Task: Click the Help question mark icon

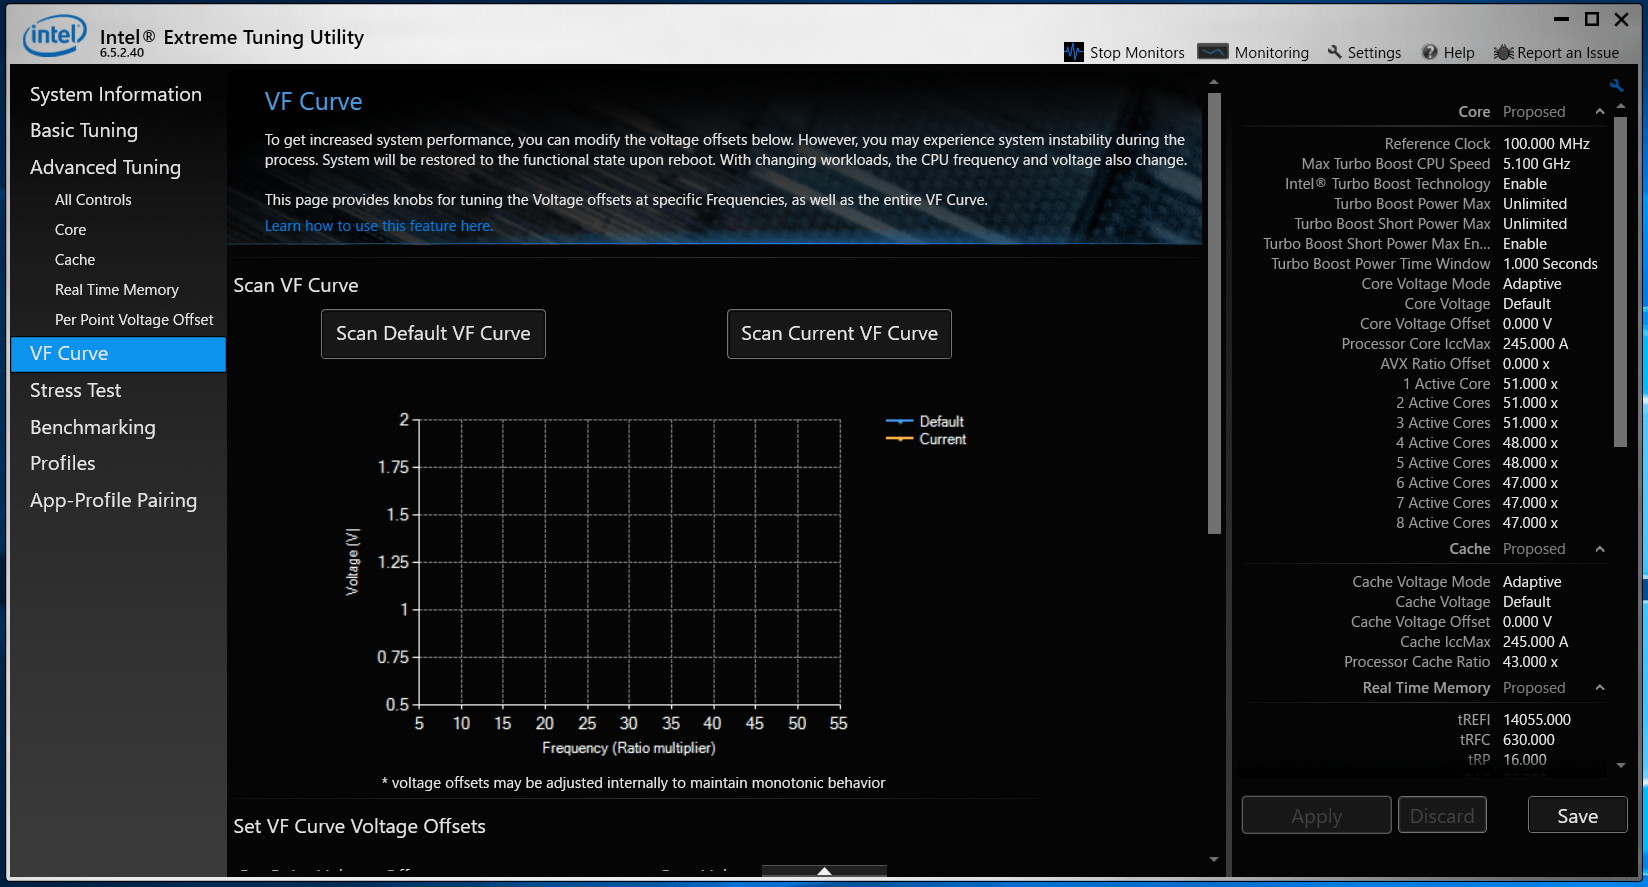Action: click(1430, 52)
